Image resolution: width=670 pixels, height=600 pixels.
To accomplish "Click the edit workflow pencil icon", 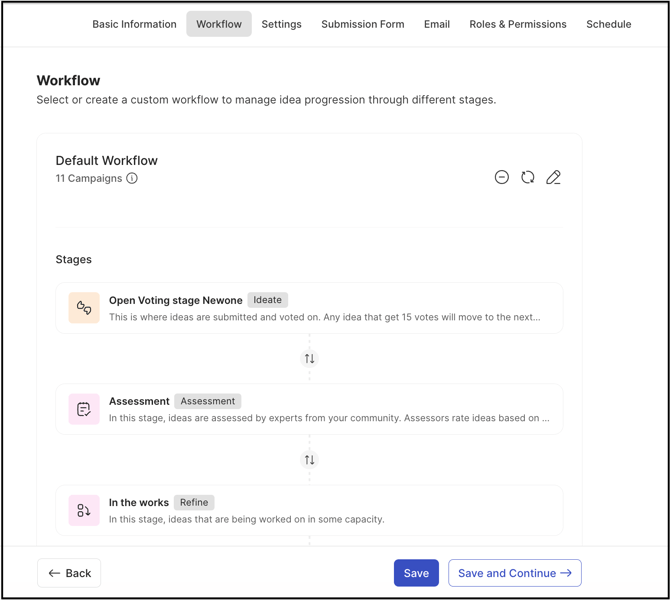I will pos(553,177).
